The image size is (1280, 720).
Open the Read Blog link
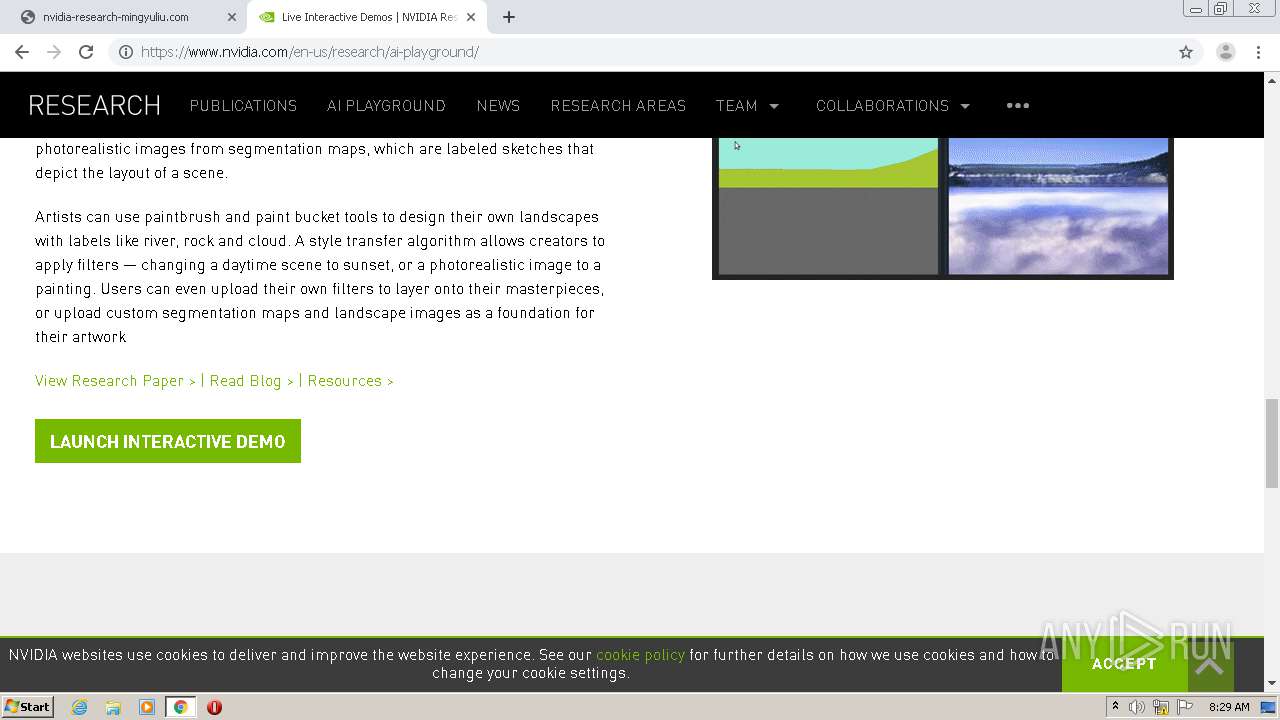[x=251, y=381]
